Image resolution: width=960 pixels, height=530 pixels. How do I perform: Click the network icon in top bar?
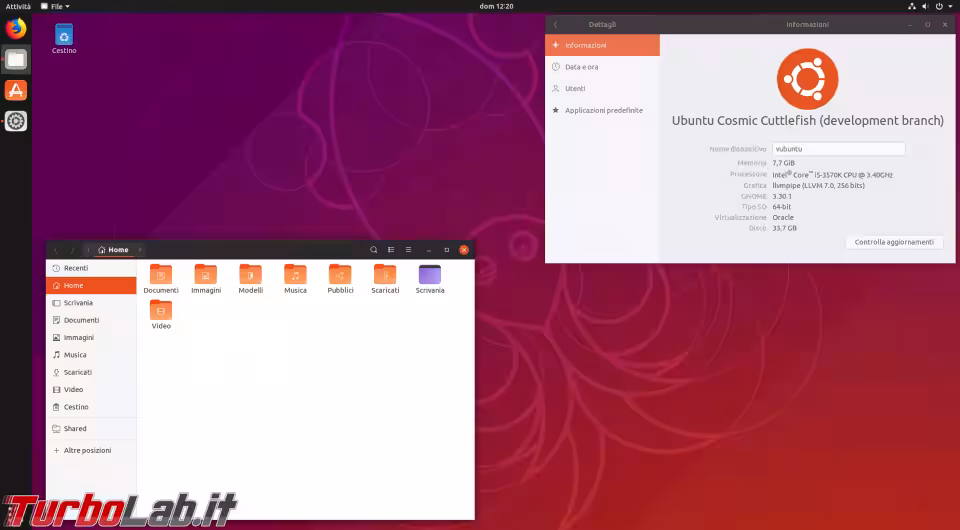[x=912, y=6]
